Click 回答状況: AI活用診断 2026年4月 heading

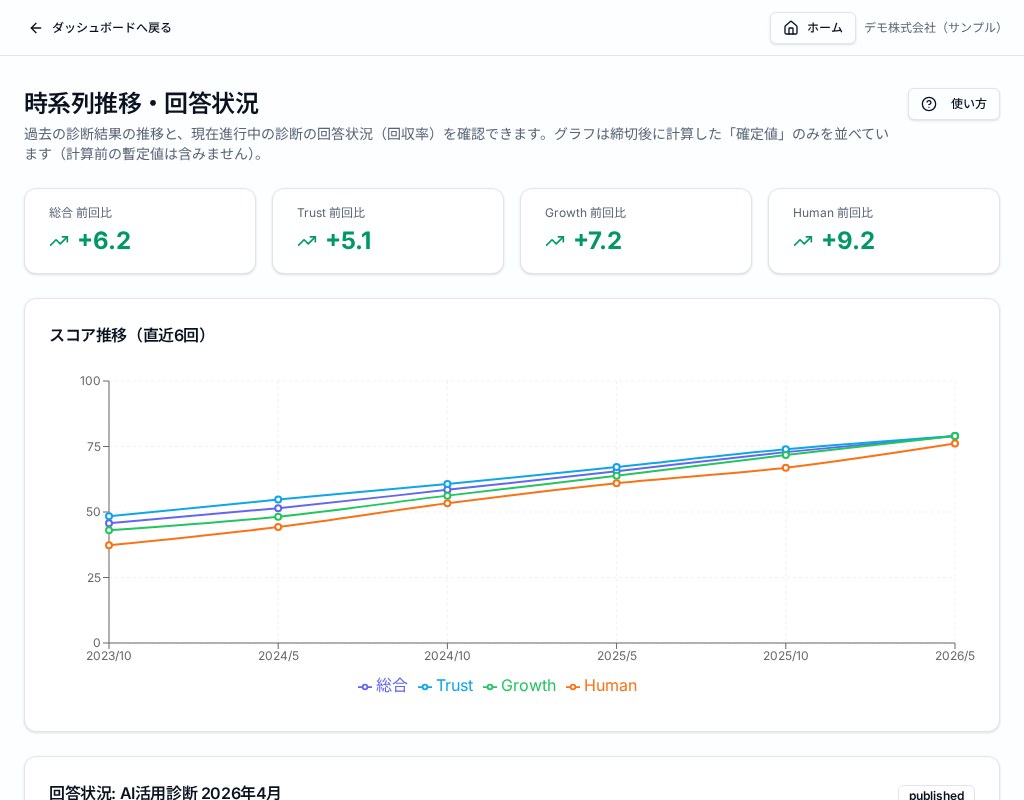[x=165, y=793]
